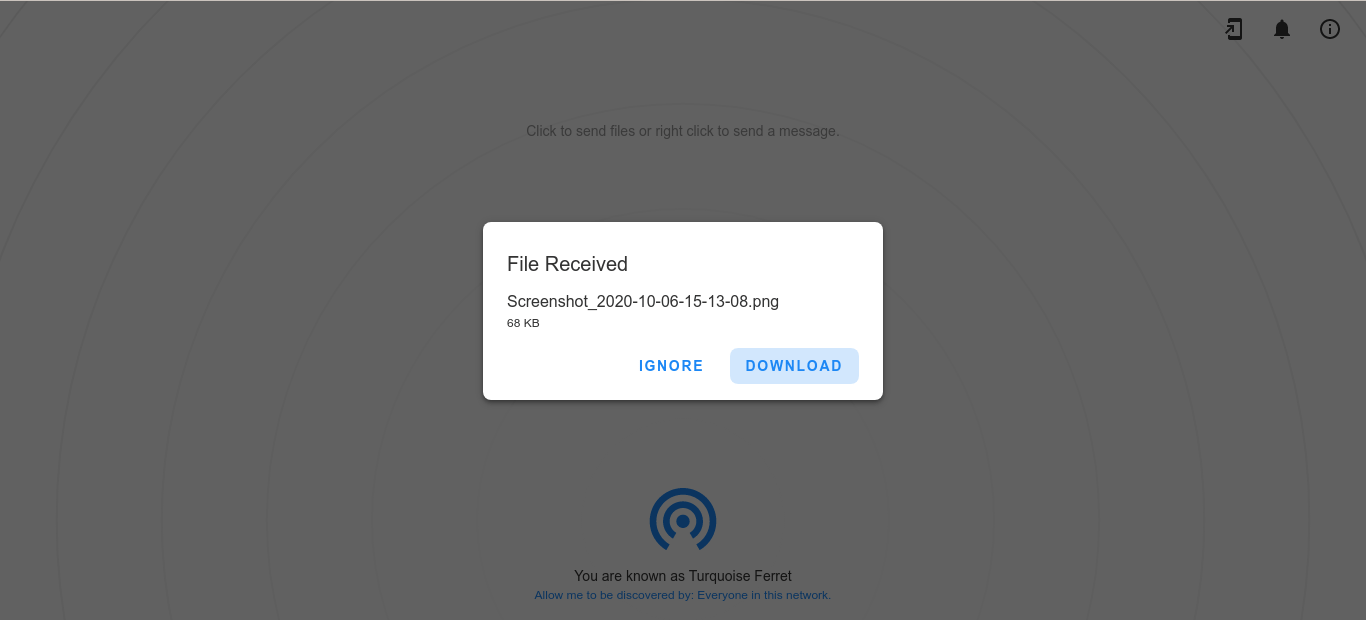Image resolution: width=1366 pixels, height=620 pixels.
Task: Click the blue Snapdrop radar logo
Action: 683,519
